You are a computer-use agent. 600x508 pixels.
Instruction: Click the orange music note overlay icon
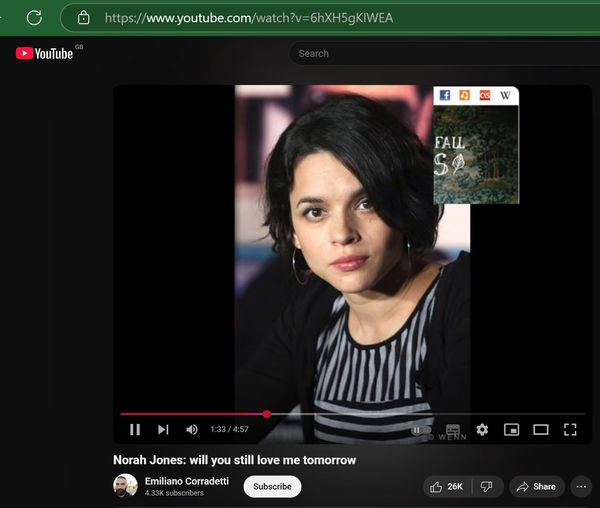click(x=465, y=95)
